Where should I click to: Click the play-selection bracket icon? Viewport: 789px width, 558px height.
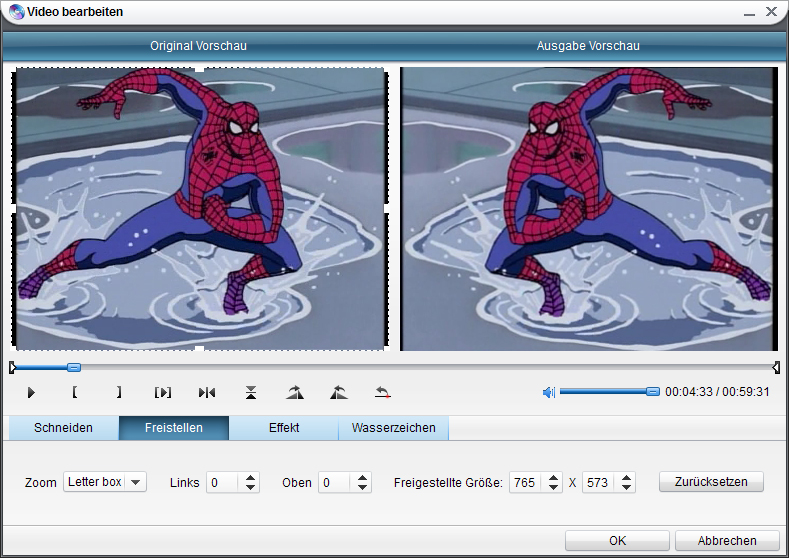(x=163, y=393)
